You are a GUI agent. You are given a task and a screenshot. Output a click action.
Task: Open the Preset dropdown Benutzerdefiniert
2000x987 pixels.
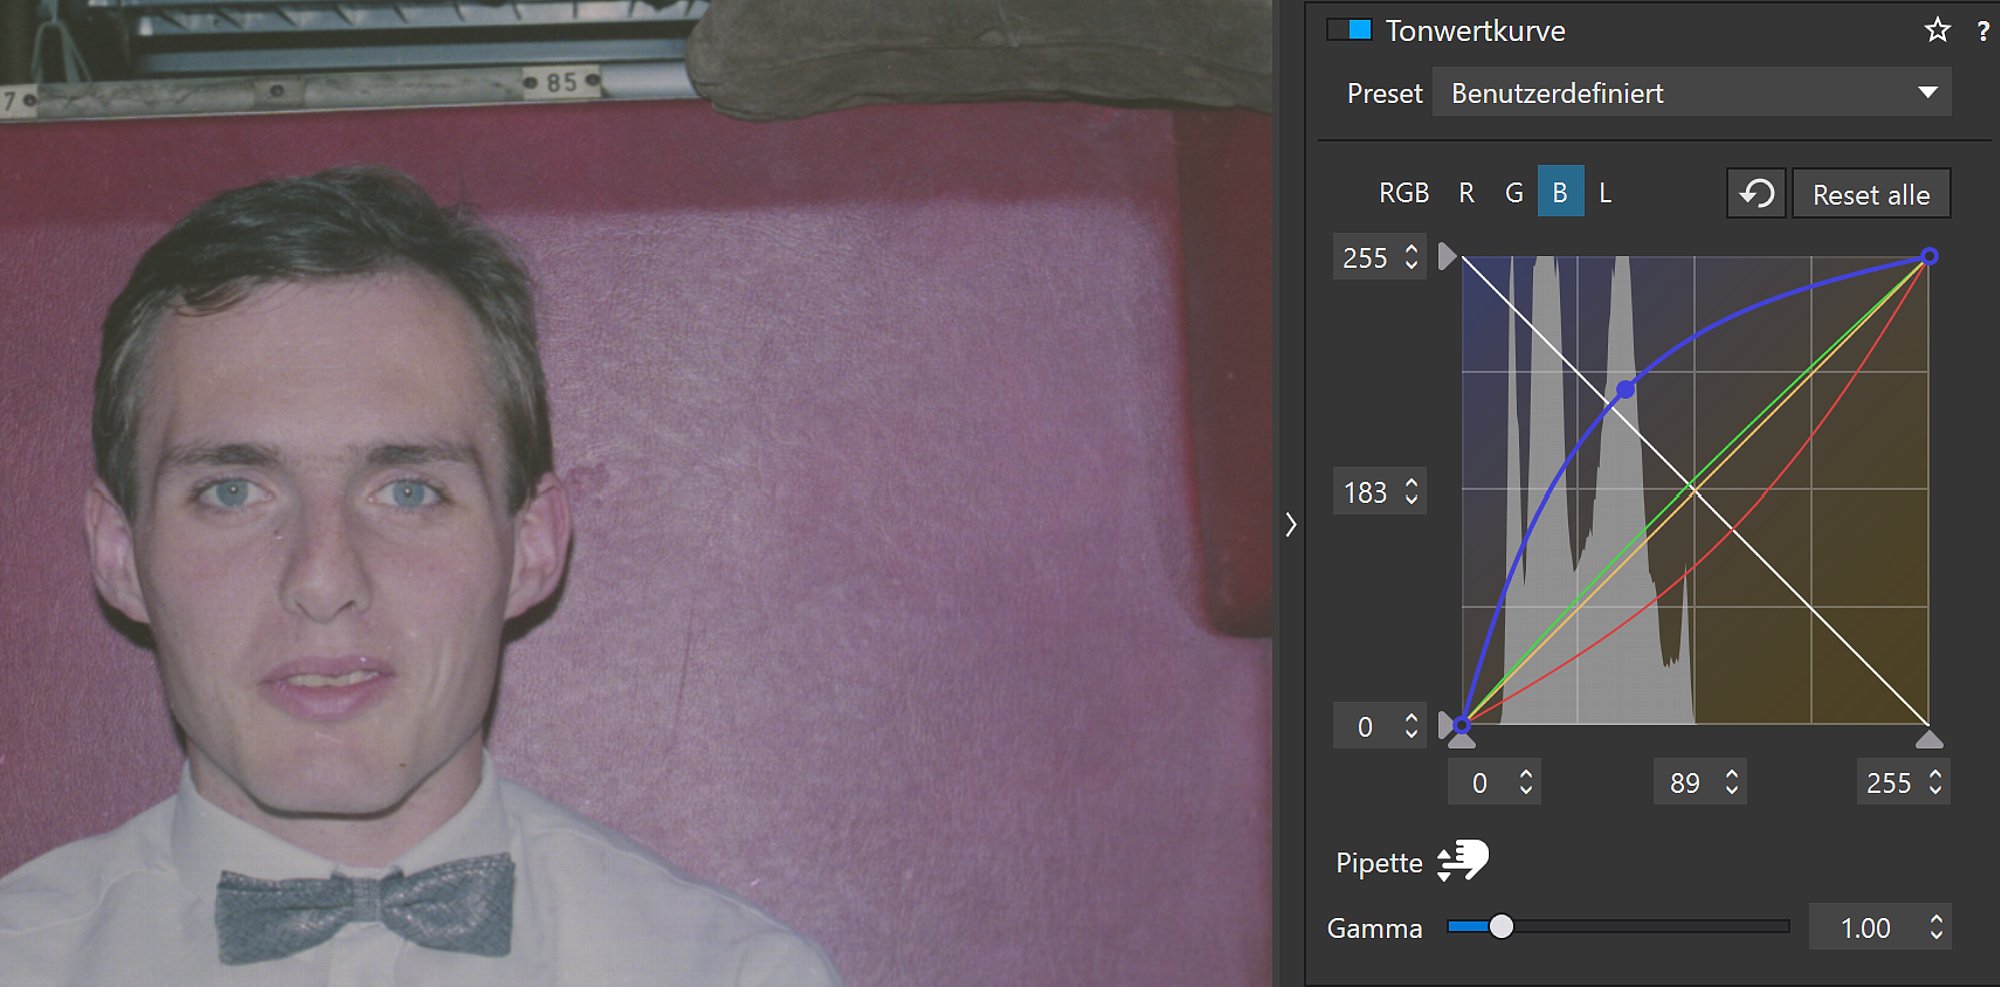point(1691,93)
